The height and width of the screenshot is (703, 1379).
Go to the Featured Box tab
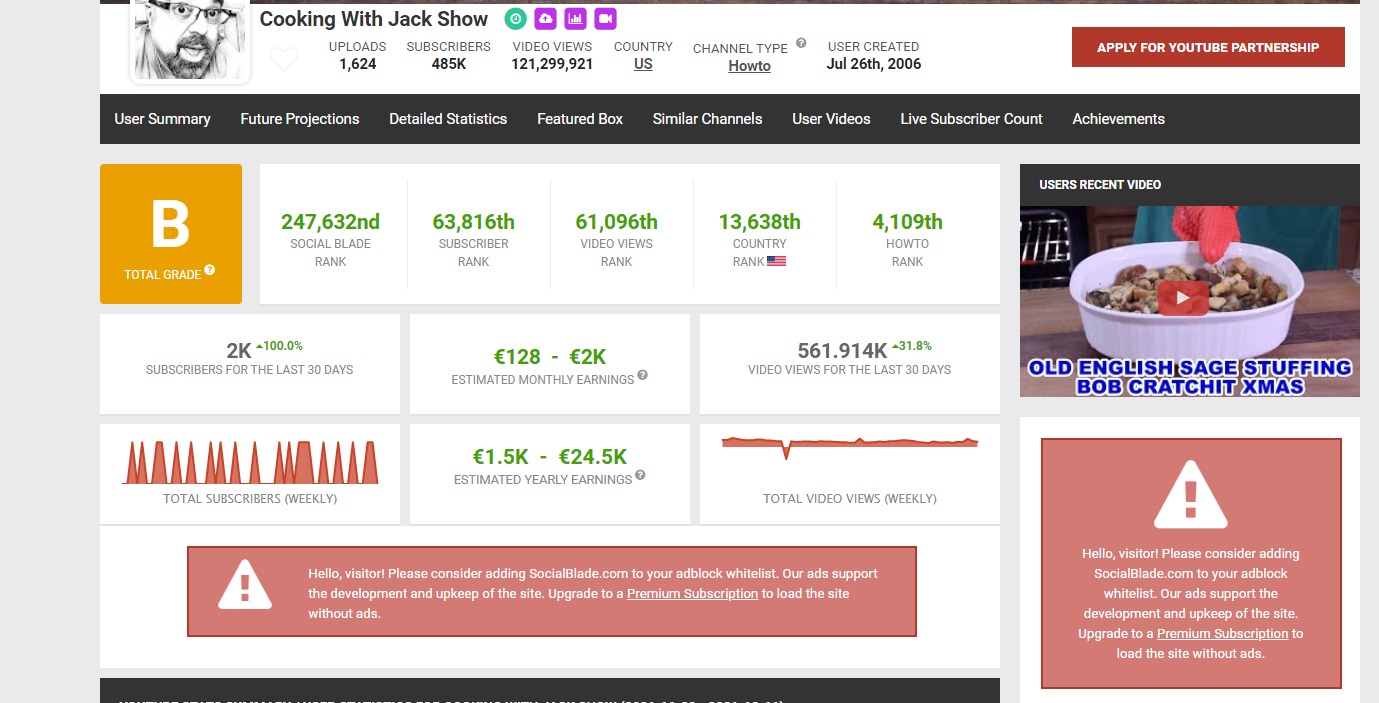(580, 119)
